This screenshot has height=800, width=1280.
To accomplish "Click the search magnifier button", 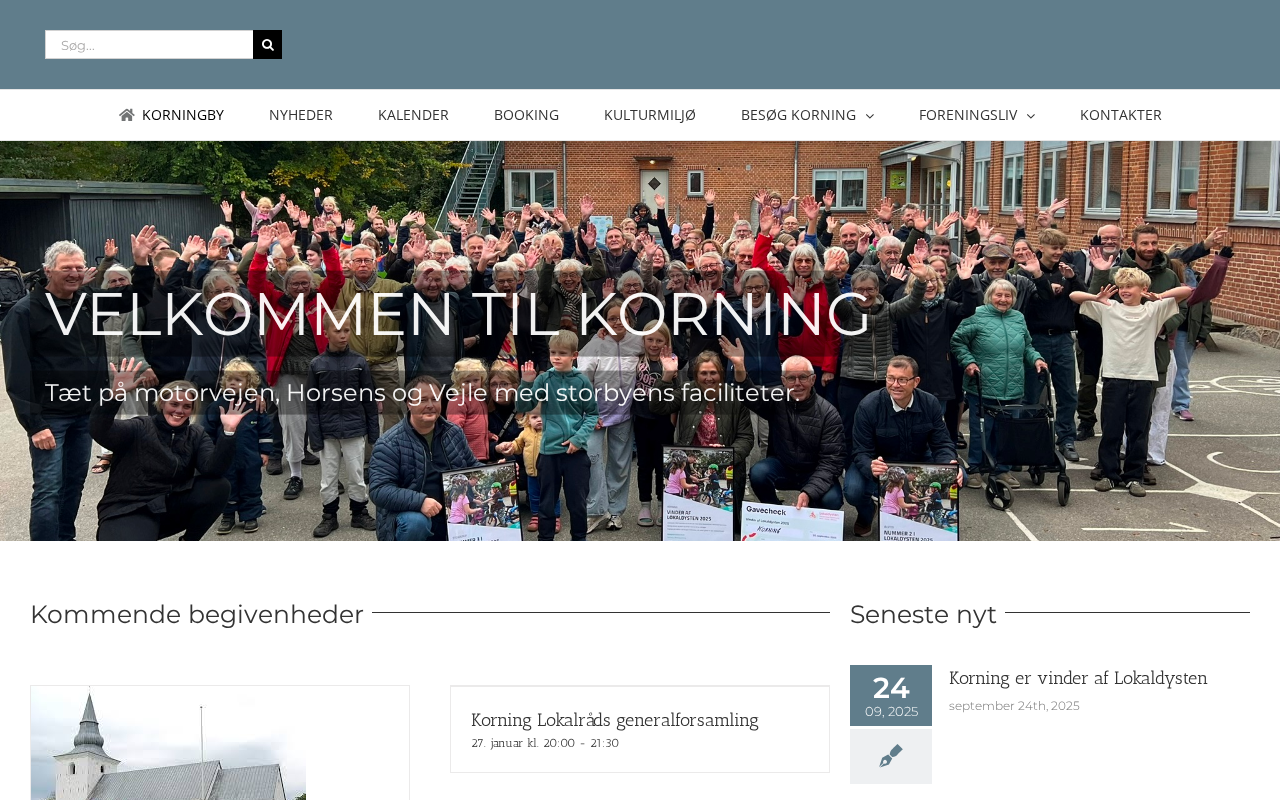I will (267, 45).
